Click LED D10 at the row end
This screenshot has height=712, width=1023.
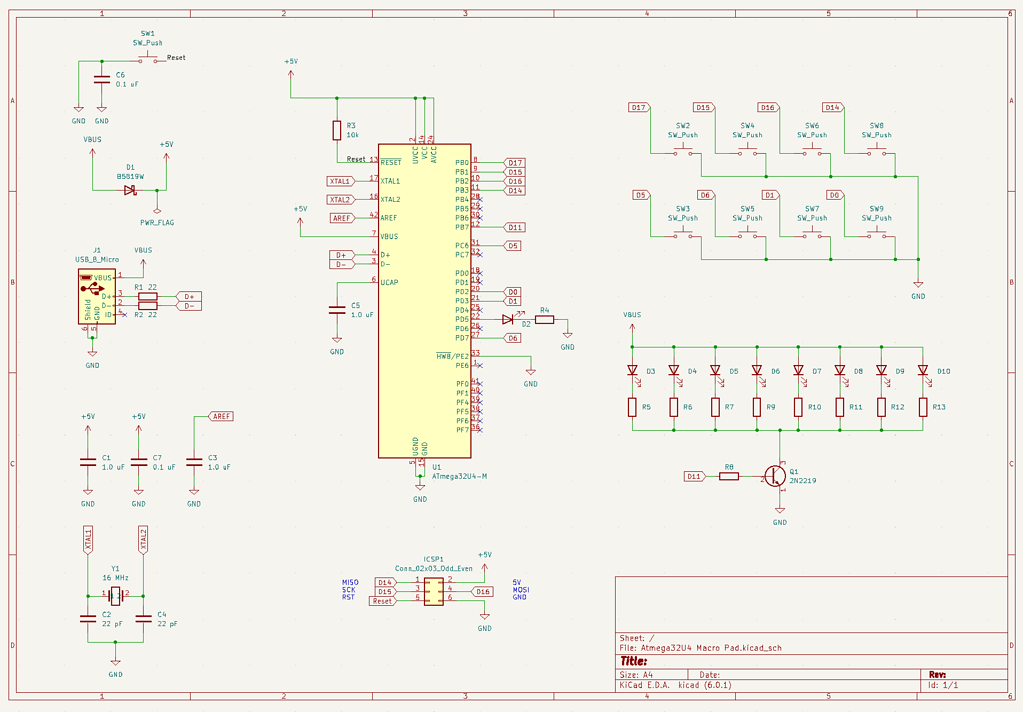[925, 370]
